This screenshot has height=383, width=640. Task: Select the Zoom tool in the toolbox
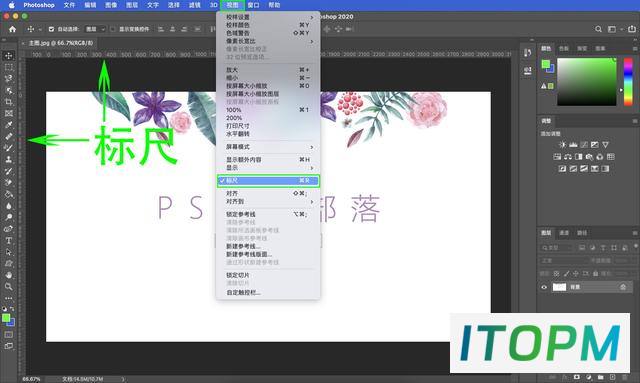[x=9, y=287]
